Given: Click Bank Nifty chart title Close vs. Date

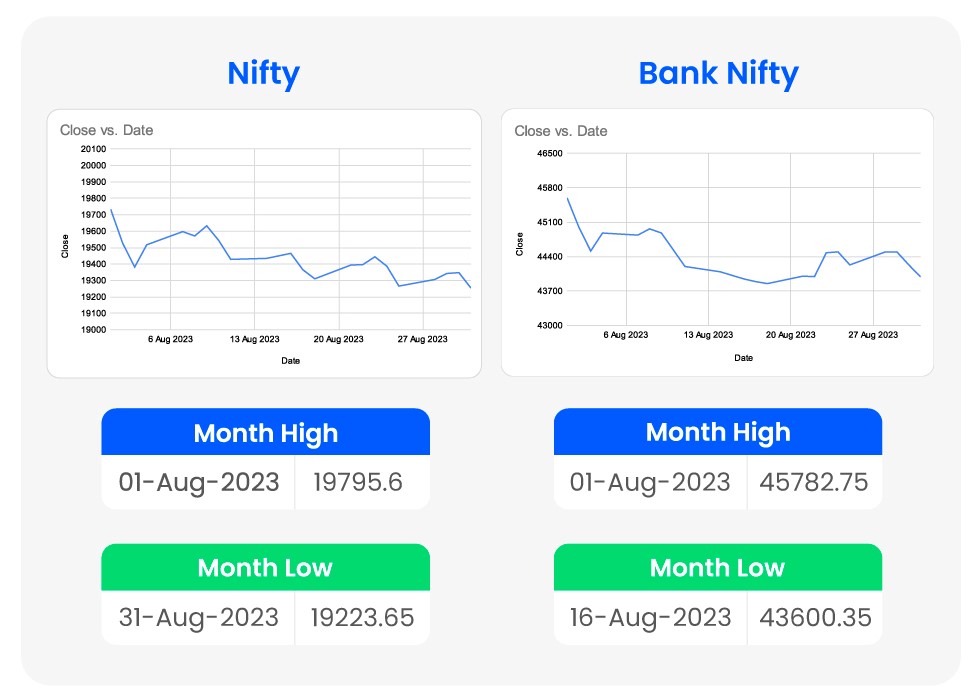Looking at the screenshot, I should click(560, 131).
